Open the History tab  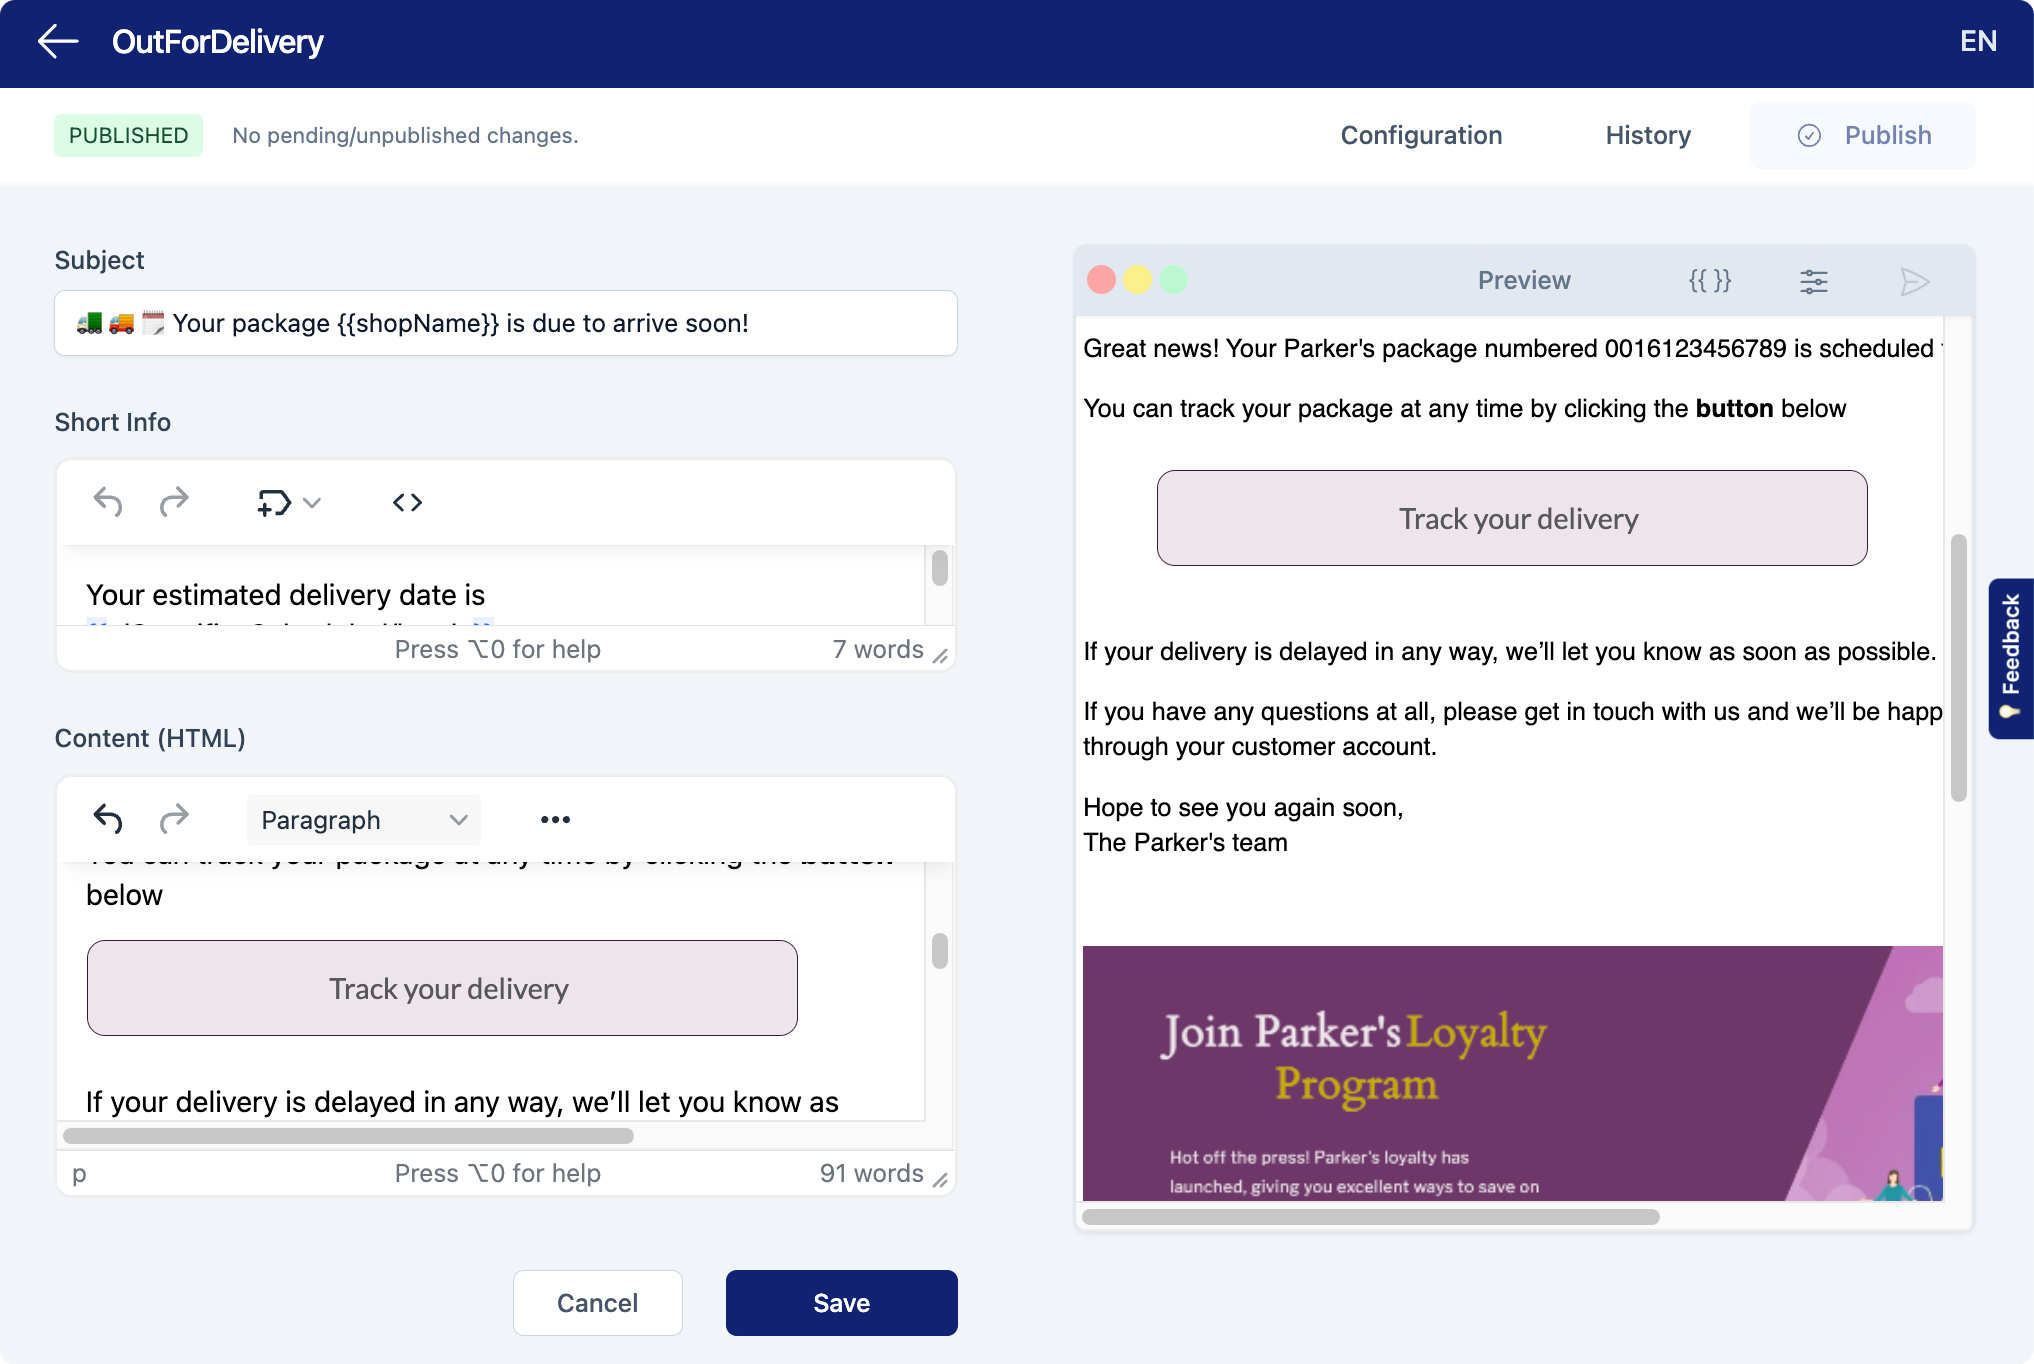[x=1647, y=135]
